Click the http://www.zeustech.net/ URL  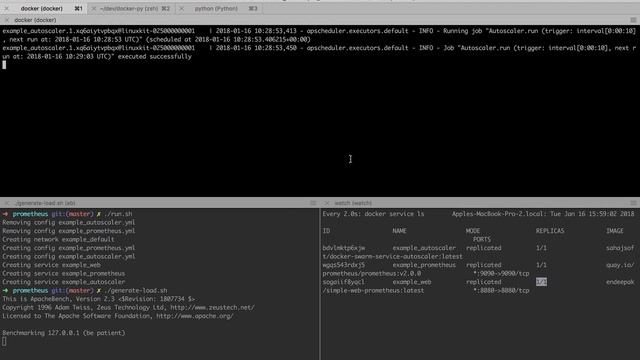(212, 308)
